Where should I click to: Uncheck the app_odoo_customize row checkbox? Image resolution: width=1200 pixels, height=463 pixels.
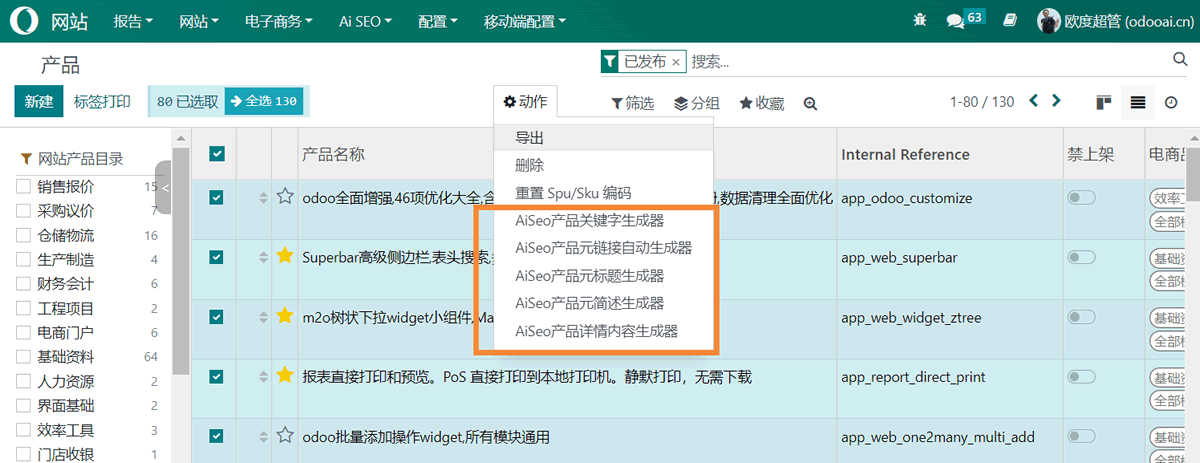click(x=217, y=197)
